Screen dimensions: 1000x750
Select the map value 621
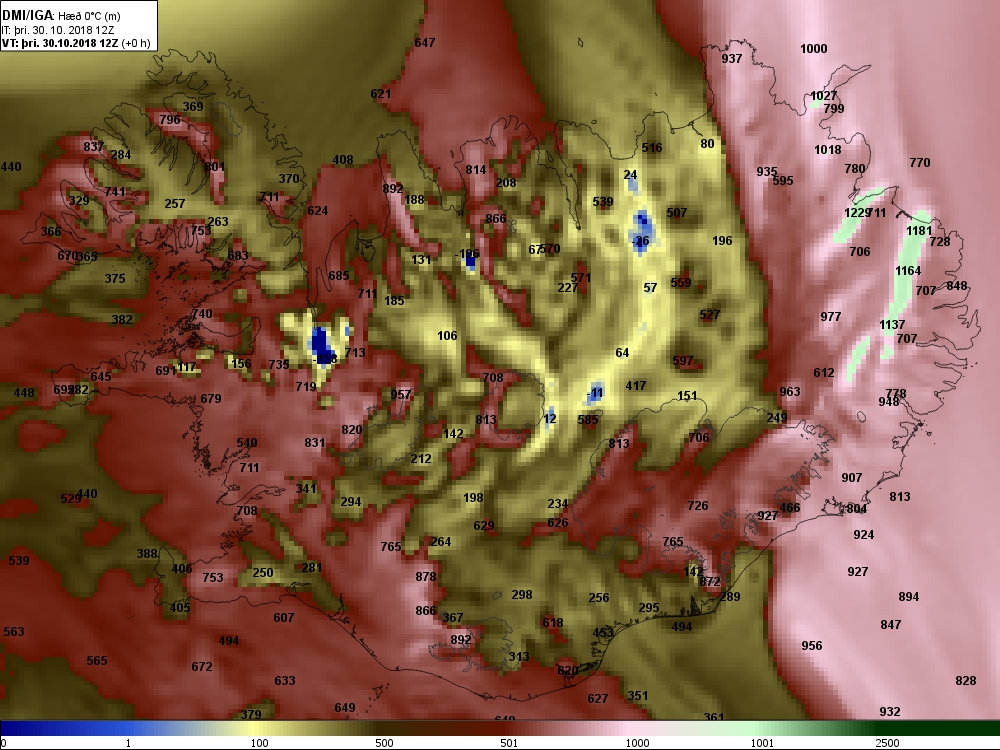click(x=381, y=94)
